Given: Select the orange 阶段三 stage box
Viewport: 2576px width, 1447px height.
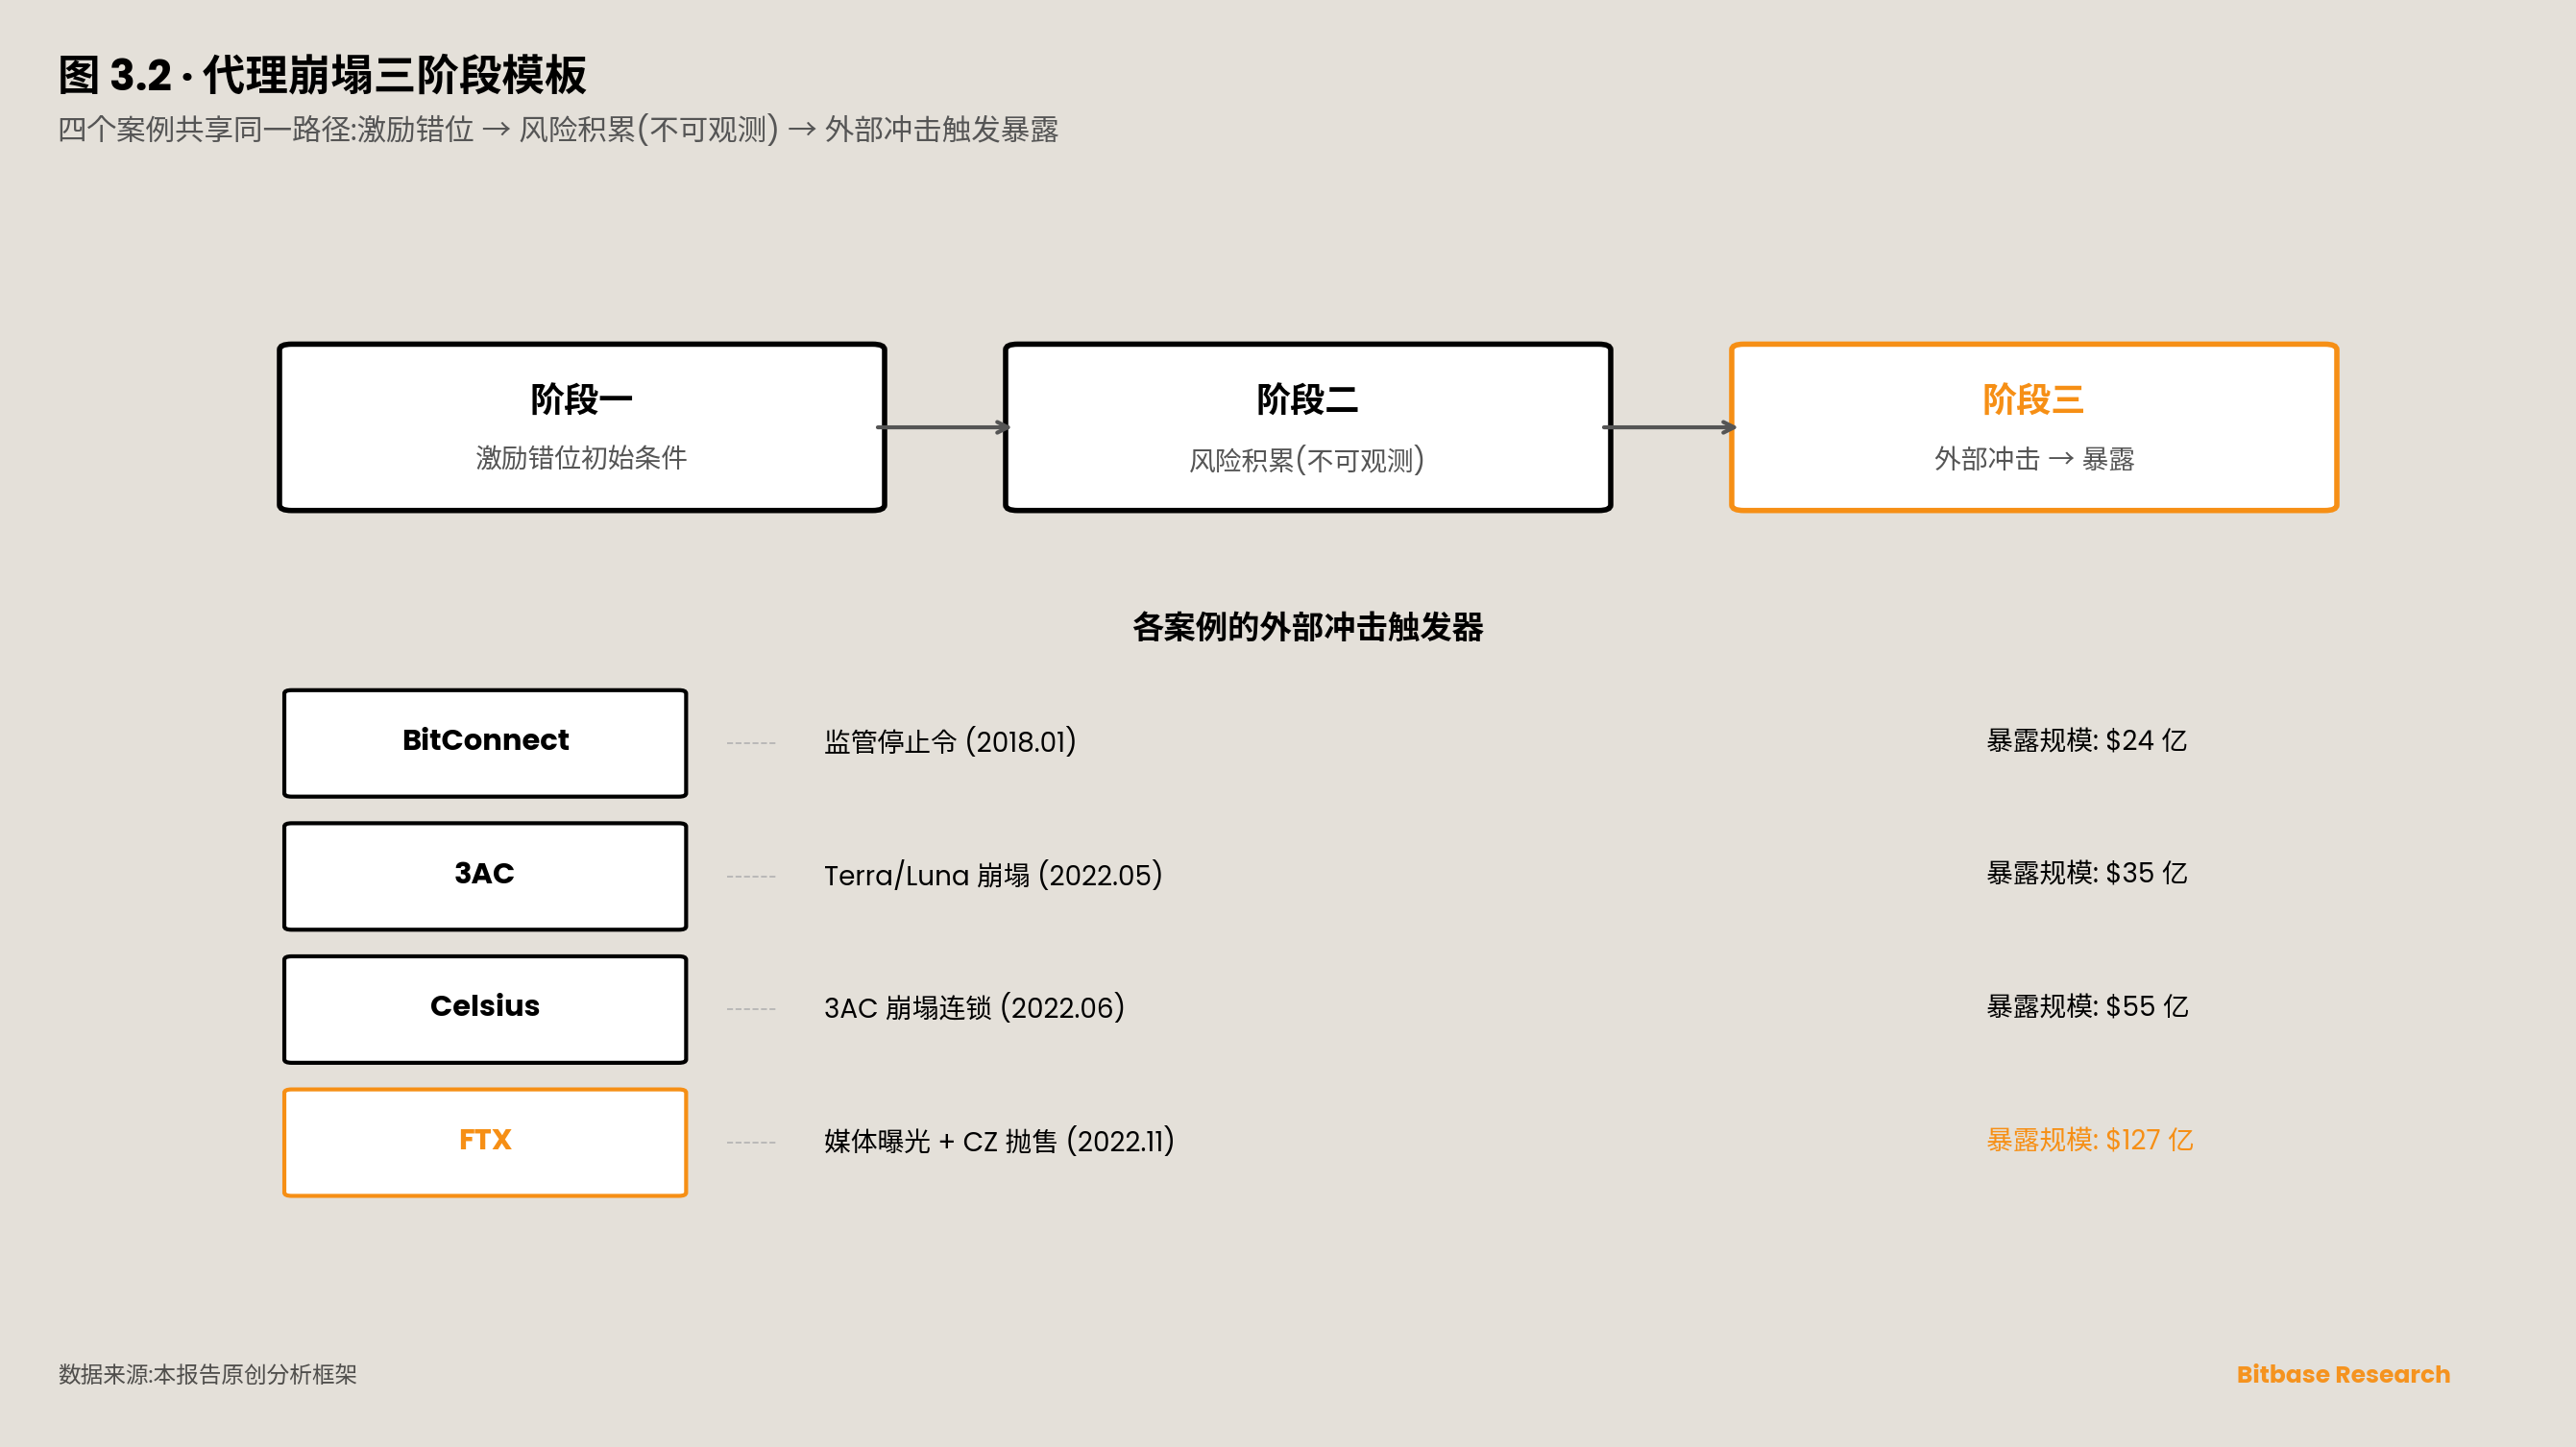Looking at the screenshot, I should tap(2033, 427).
